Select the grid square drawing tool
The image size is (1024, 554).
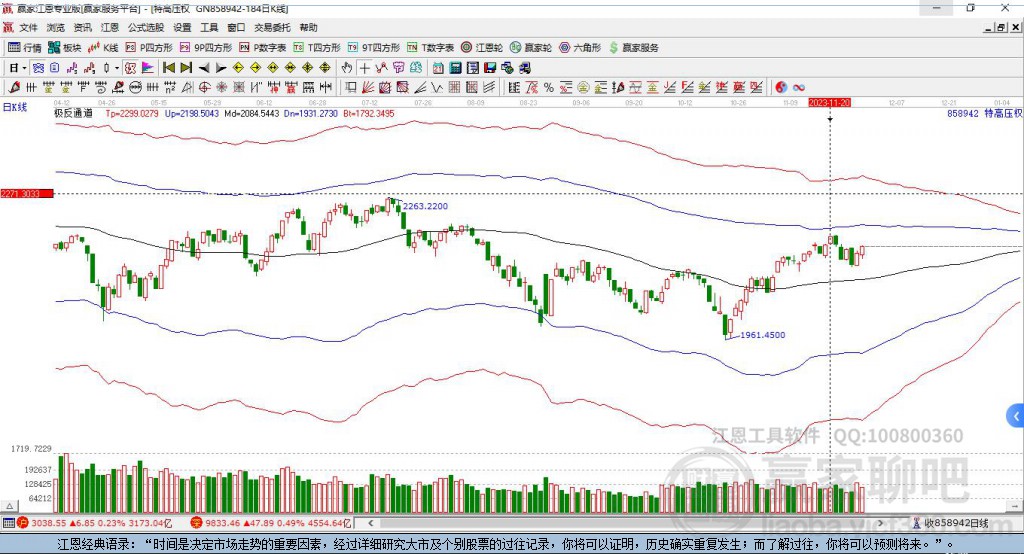(x=455, y=88)
